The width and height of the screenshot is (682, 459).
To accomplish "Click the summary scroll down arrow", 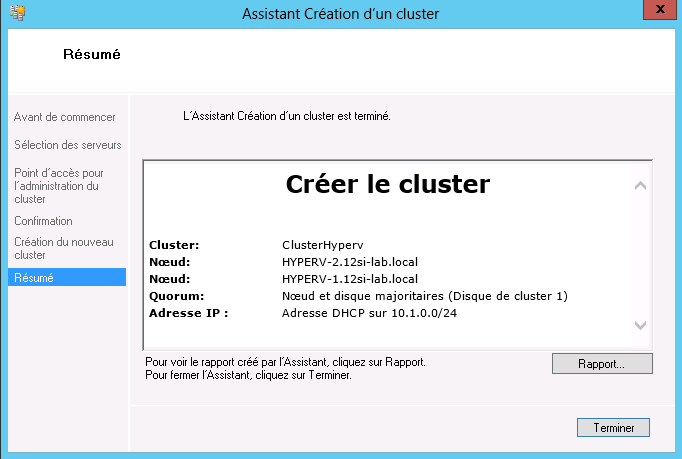I will pos(640,325).
